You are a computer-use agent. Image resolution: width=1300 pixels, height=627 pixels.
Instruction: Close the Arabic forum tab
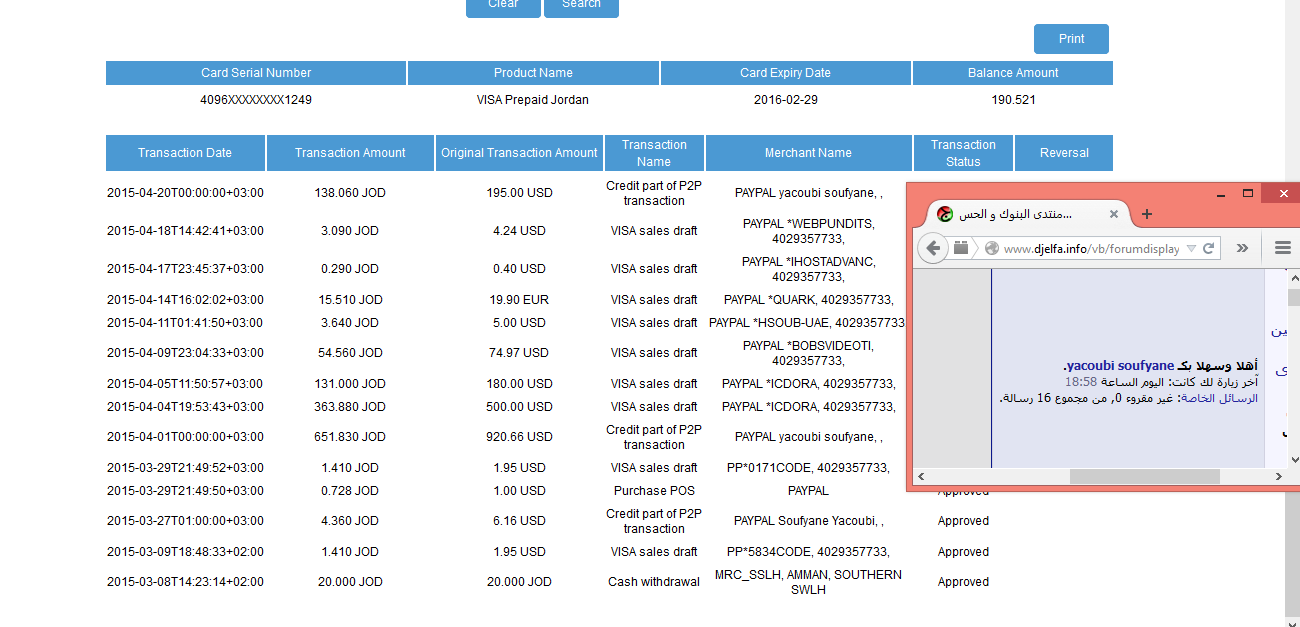1114,214
